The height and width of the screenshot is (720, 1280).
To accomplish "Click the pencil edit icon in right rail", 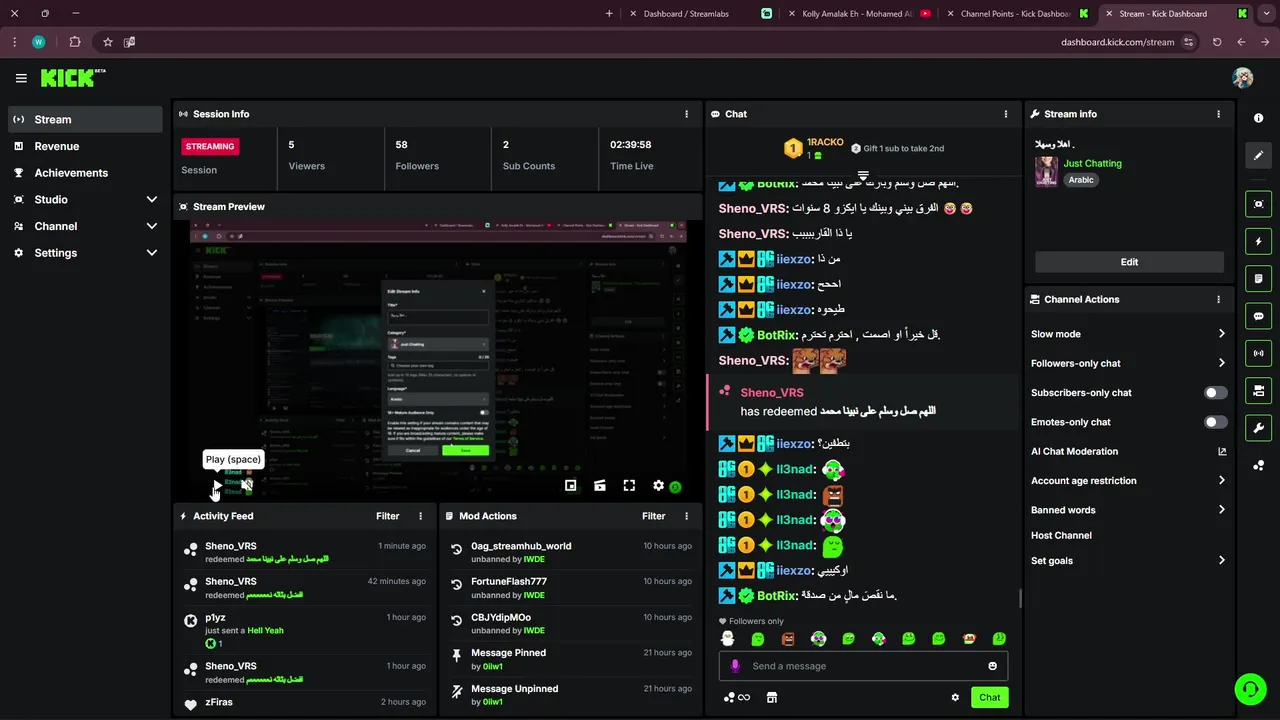I will pos(1258,155).
